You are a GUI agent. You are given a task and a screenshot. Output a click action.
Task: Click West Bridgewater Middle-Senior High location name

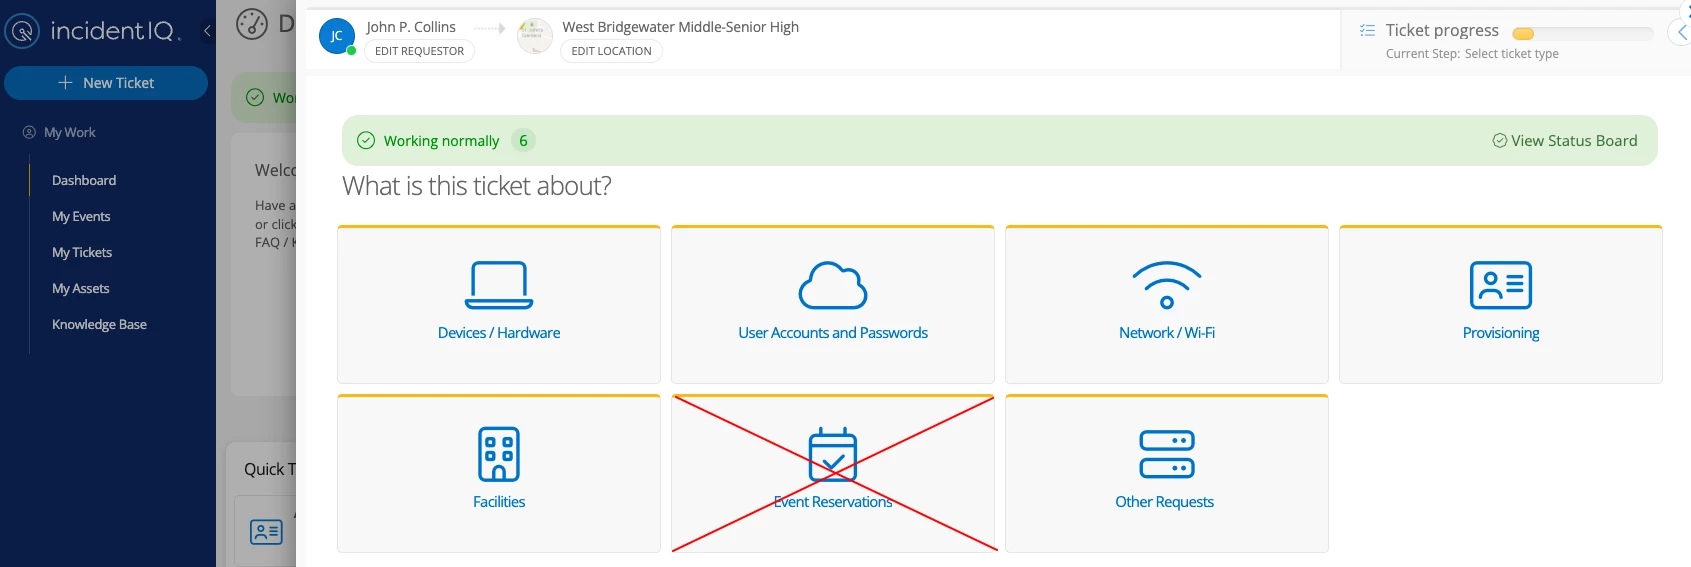pyautogui.click(x=681, y=27)
